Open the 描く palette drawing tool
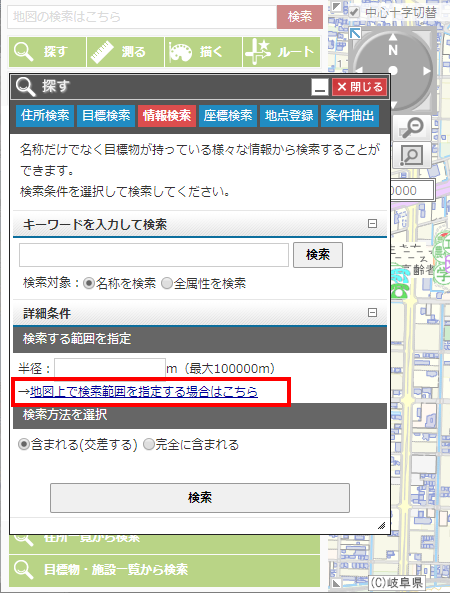The height and width of the screenshot is (593, 450). coord(203,52)
